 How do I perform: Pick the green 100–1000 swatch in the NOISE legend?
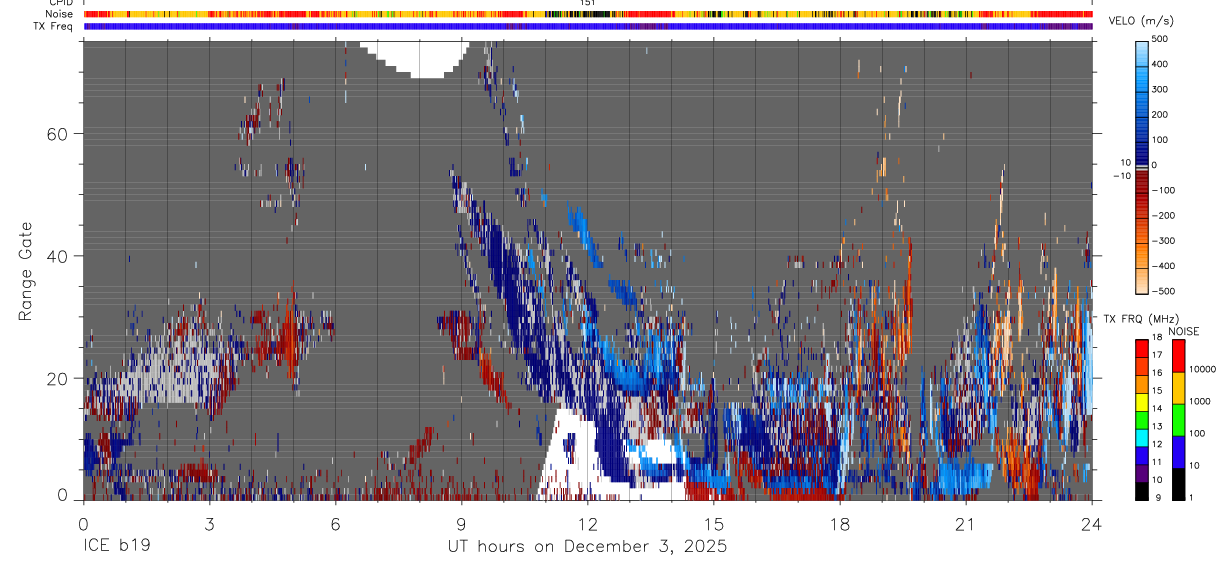tap(1178, 420)
